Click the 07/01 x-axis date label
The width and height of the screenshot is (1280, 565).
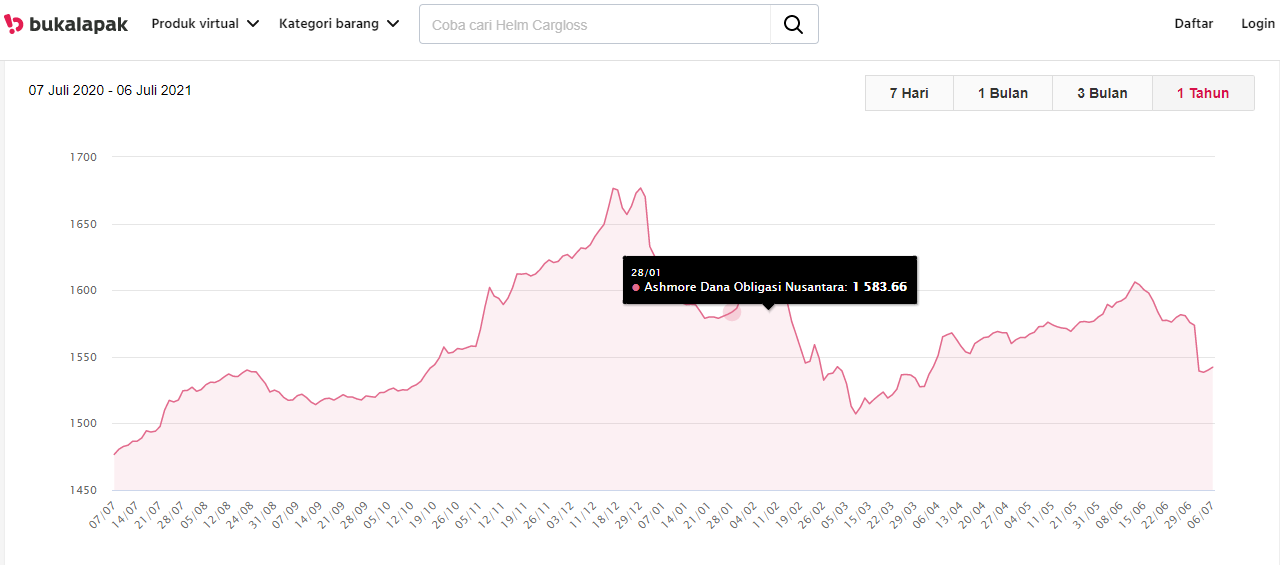(653, 515)
